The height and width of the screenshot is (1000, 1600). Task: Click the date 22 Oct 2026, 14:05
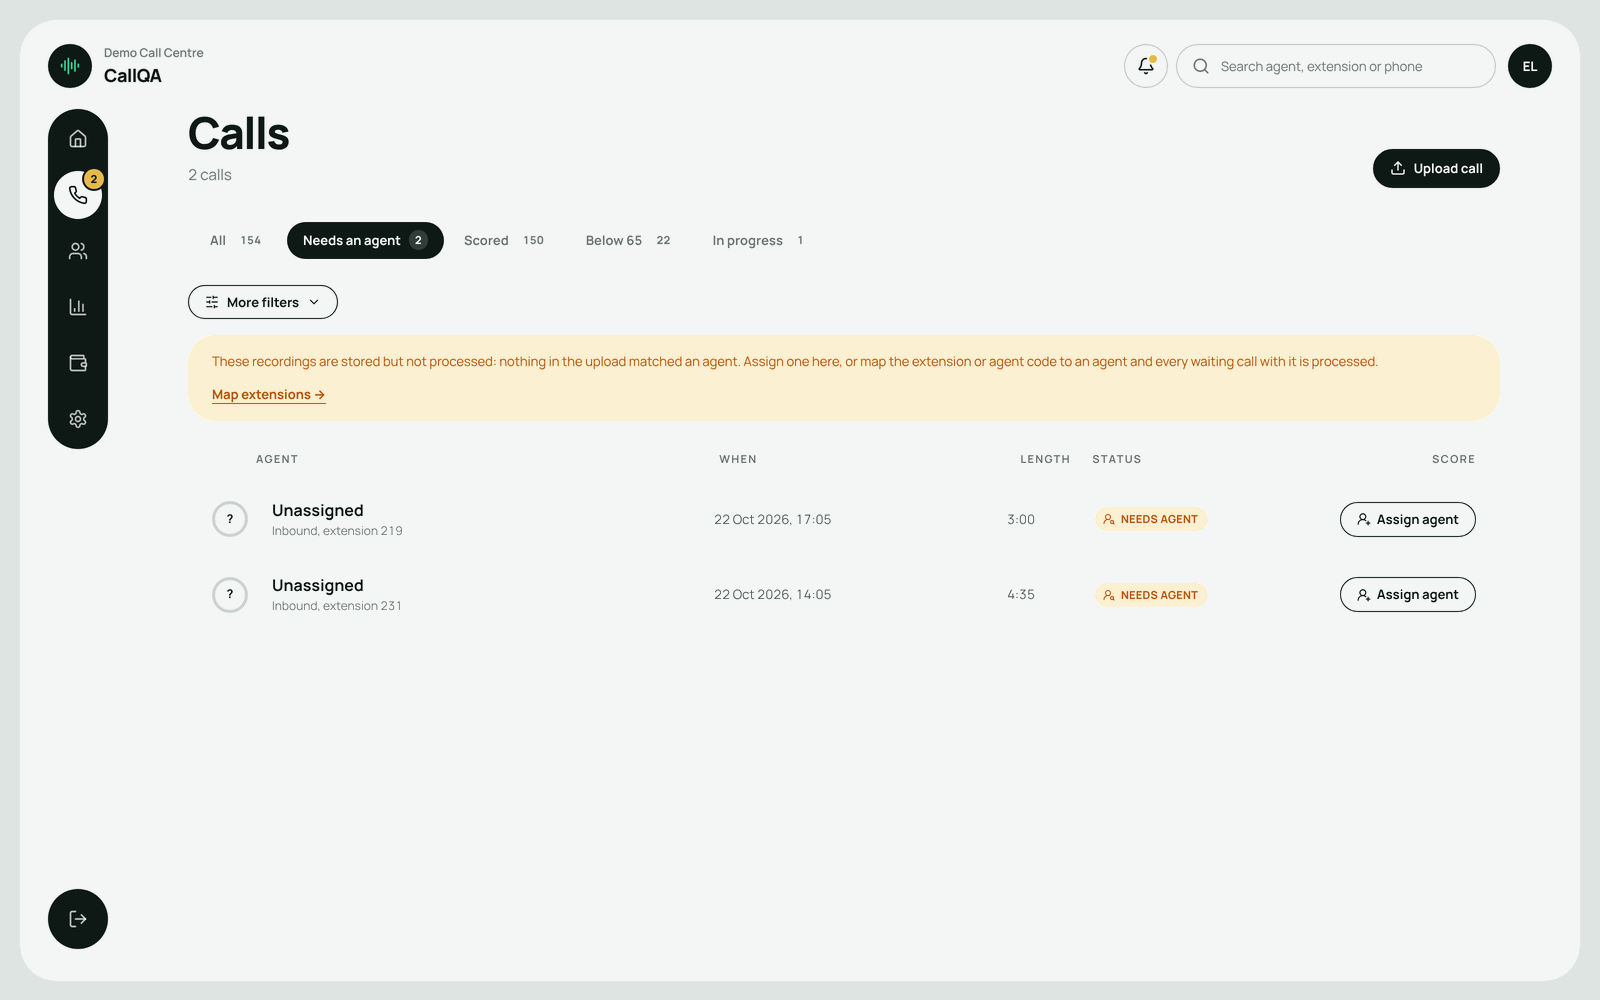point(773,595)
